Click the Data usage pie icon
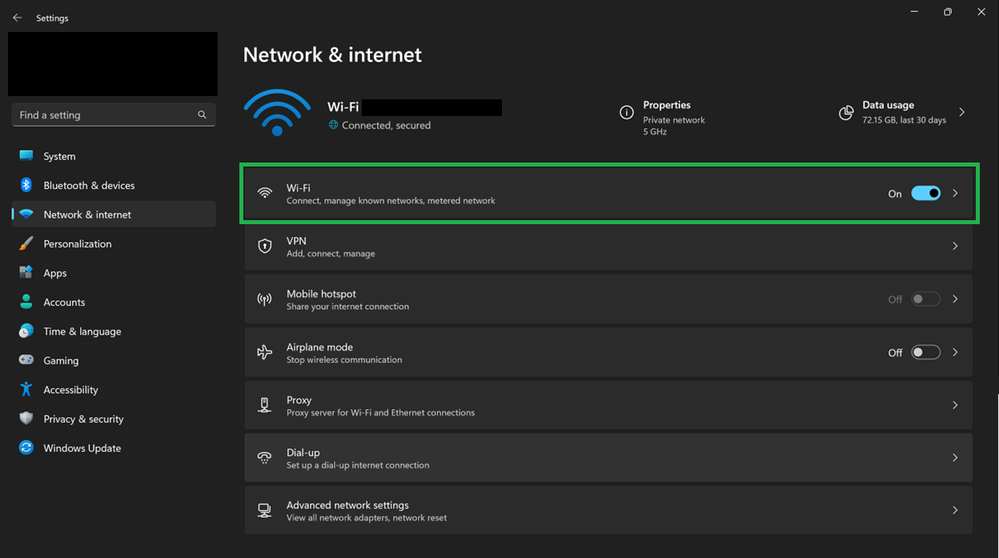 846,113
